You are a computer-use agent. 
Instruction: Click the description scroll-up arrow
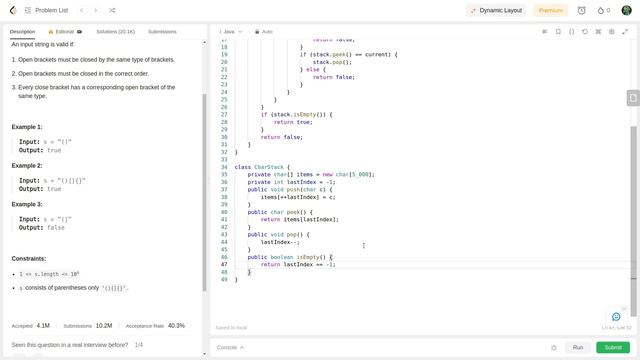[x=204, y=42]
